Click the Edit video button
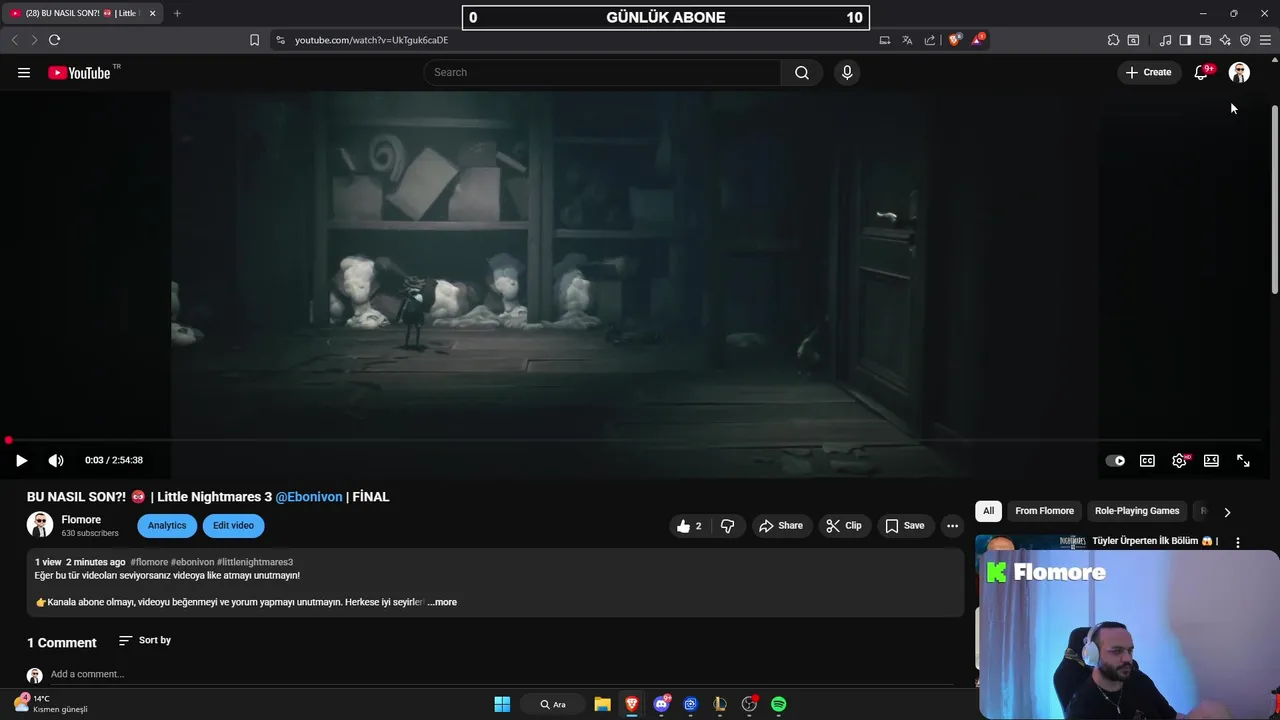The image size is (1280, 720). [x=233, y=526]
